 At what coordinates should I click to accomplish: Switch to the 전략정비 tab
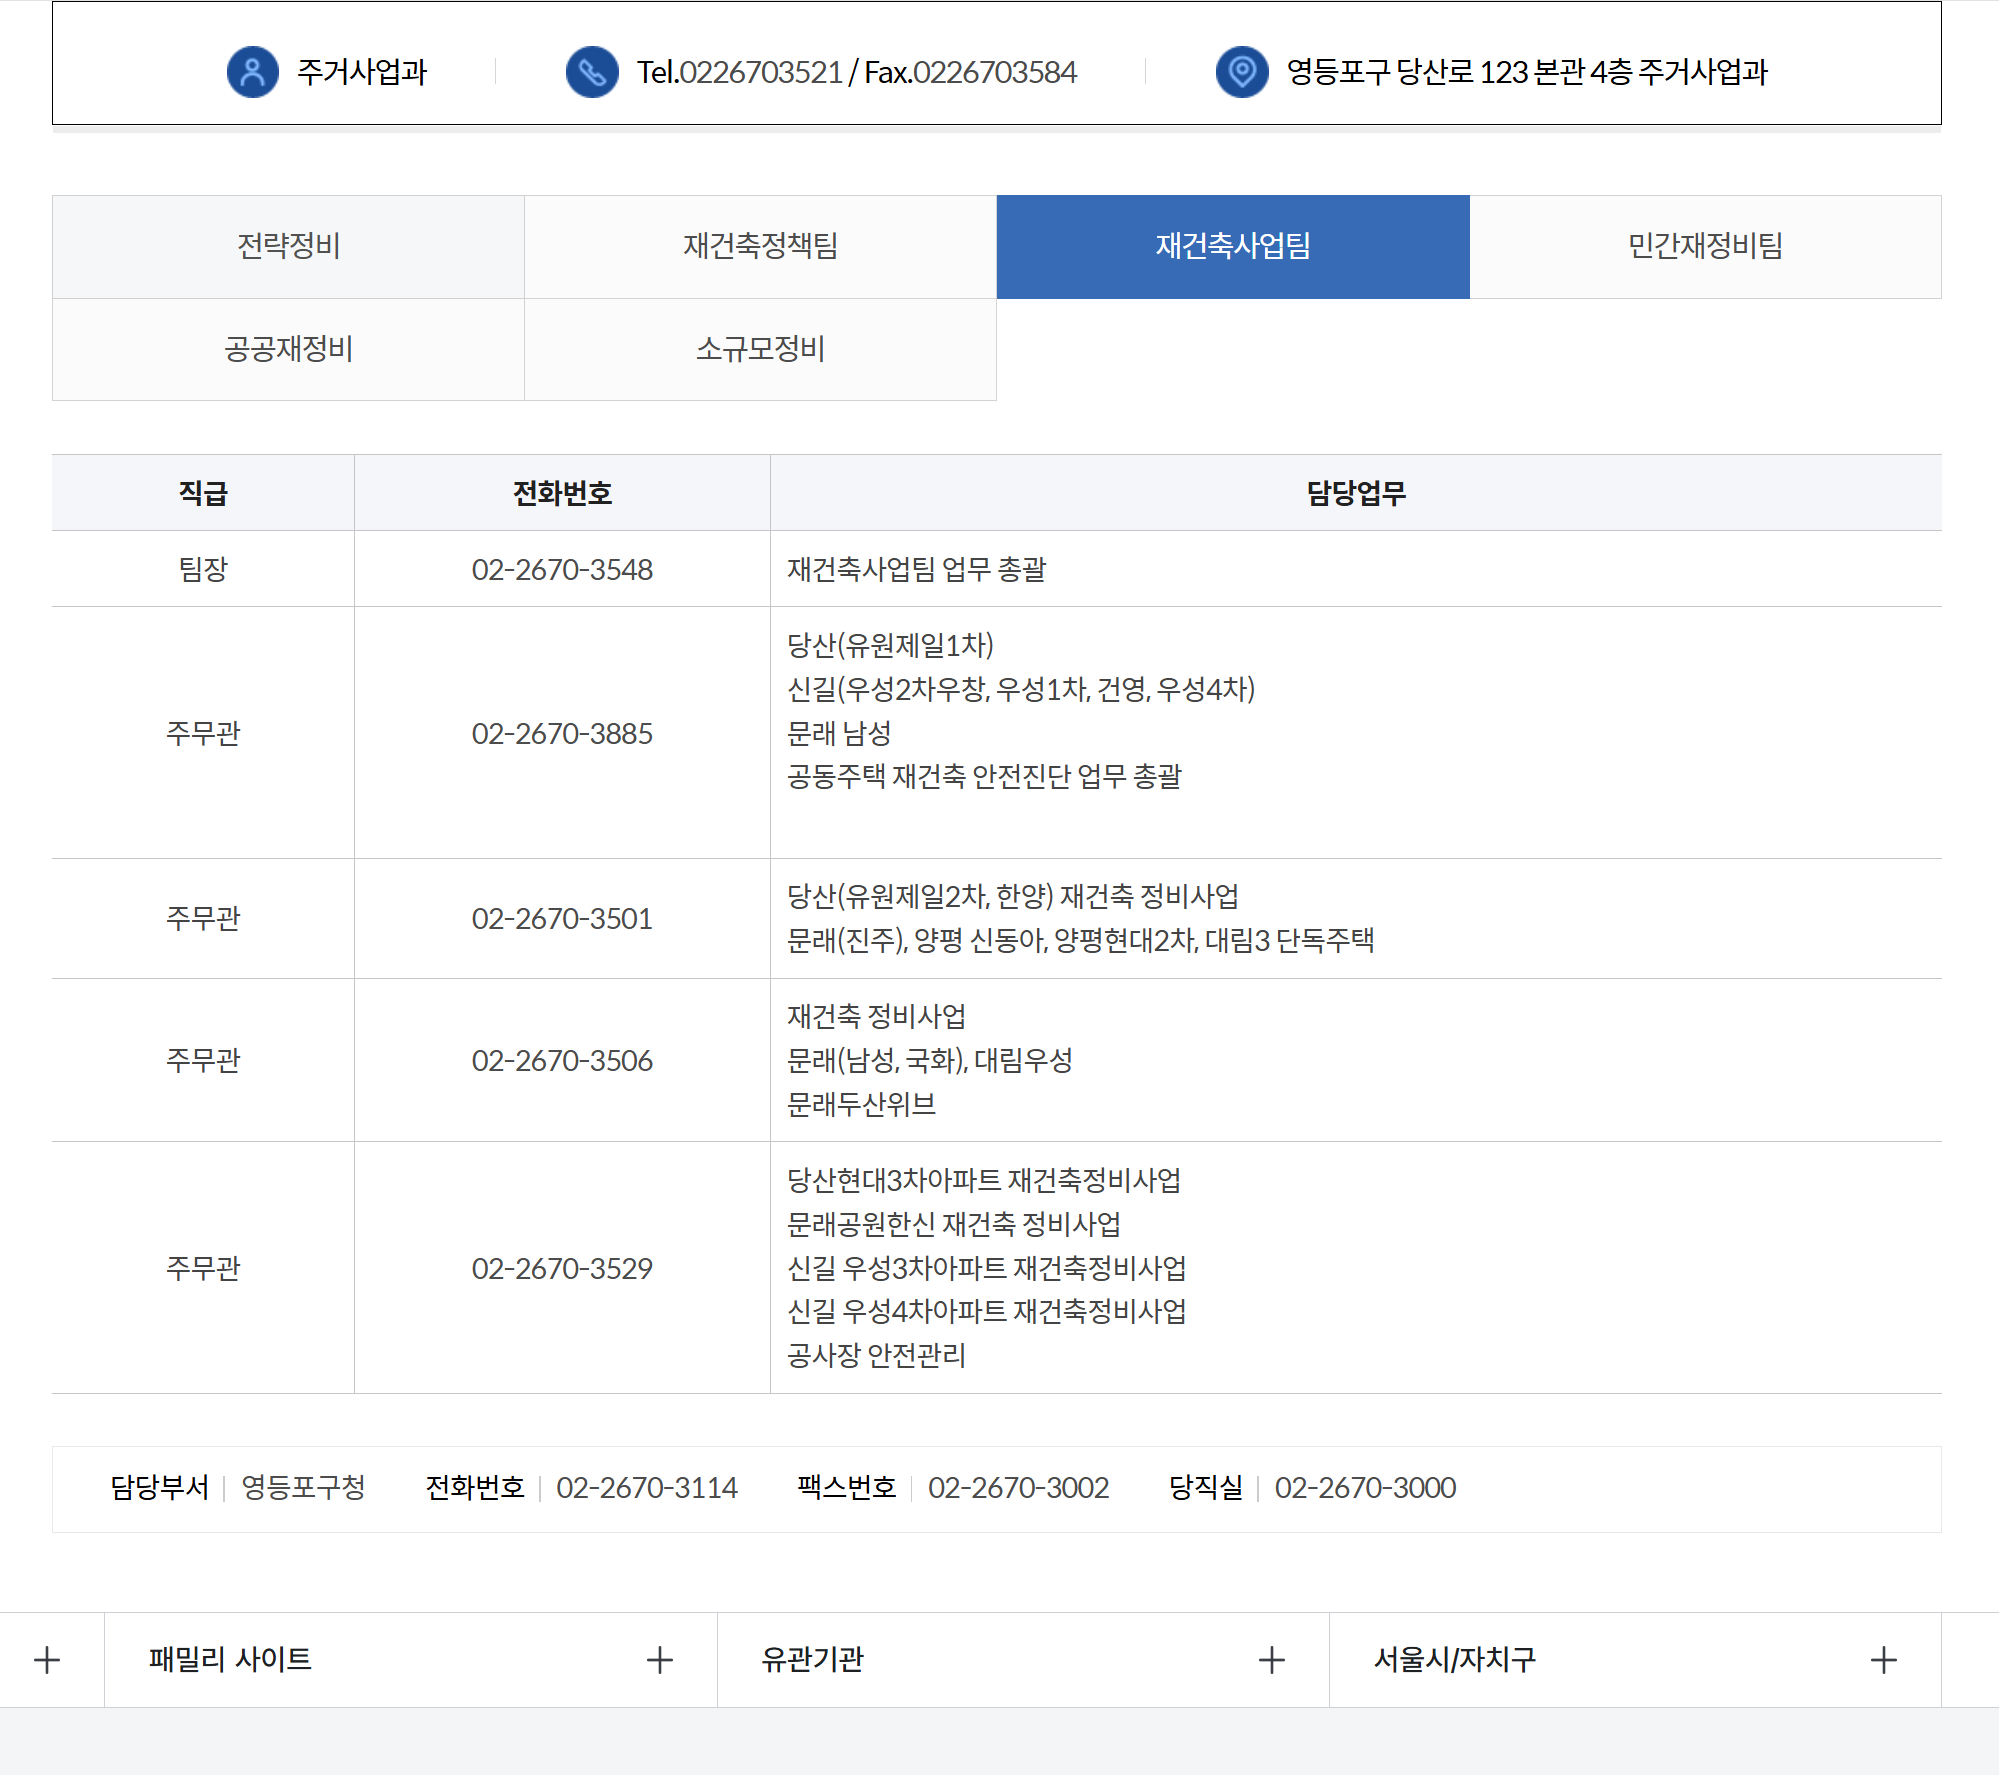[288, 246]
